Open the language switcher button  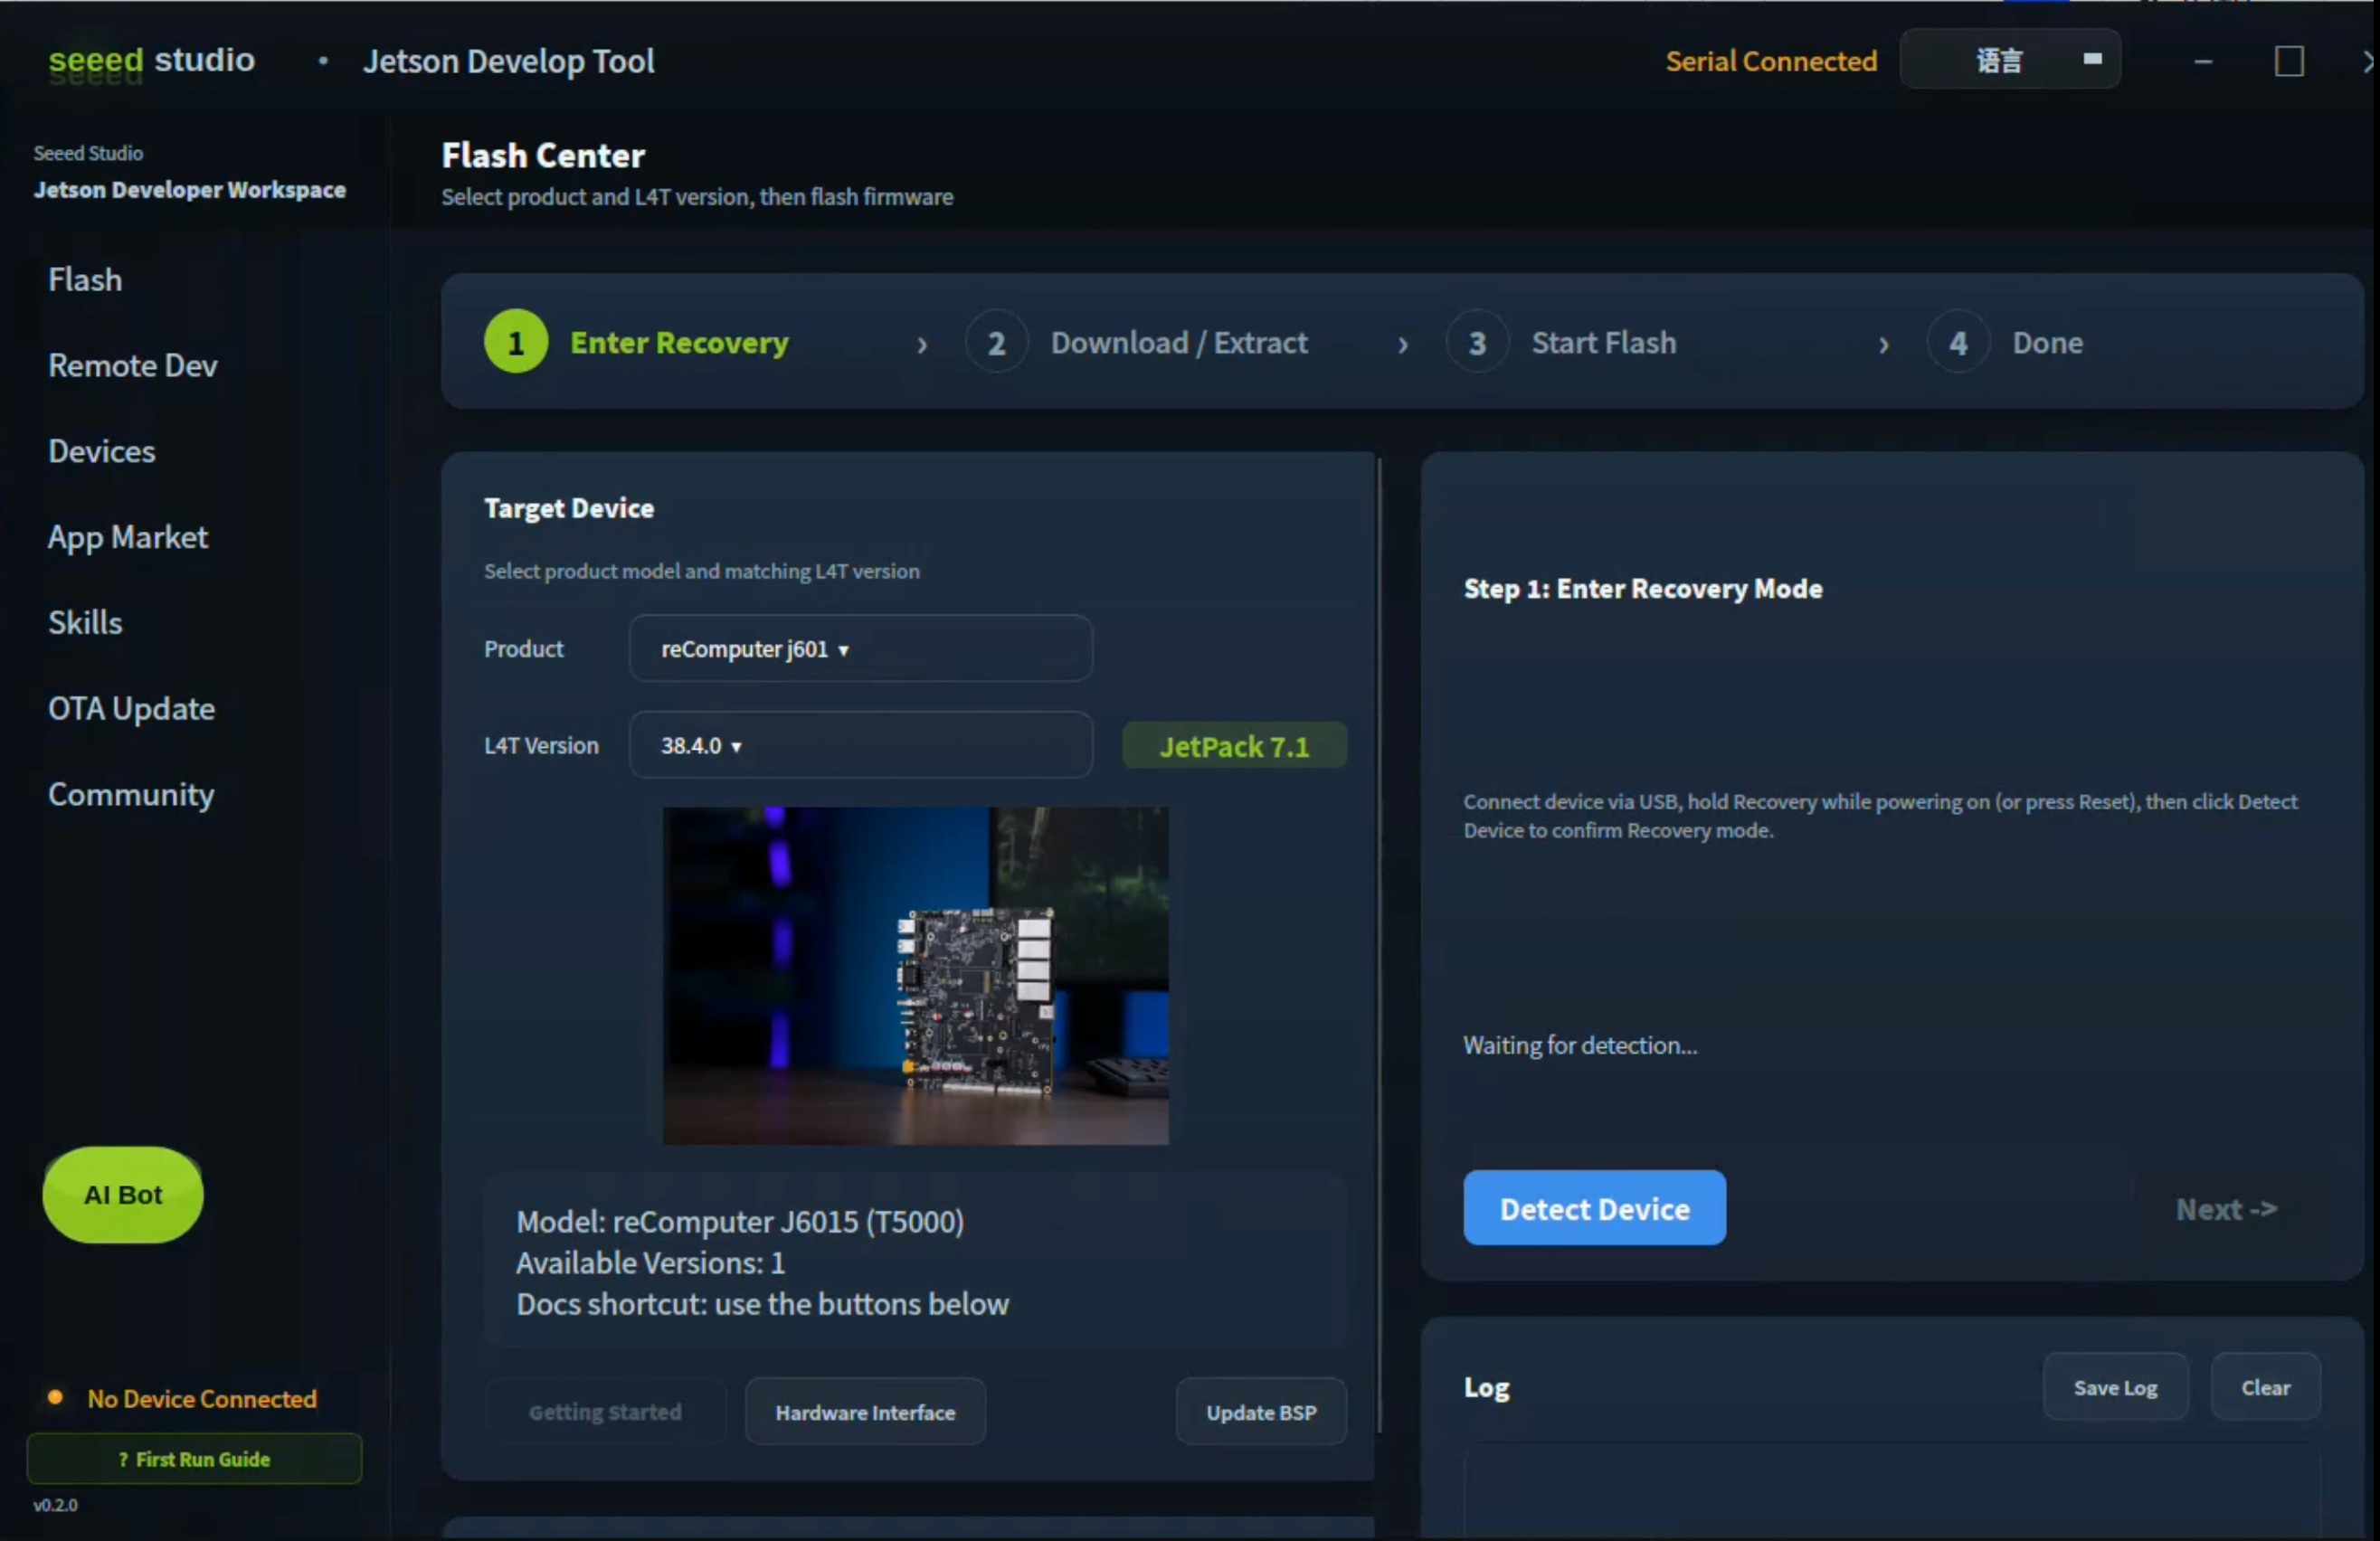click(x=2010, y=60)
